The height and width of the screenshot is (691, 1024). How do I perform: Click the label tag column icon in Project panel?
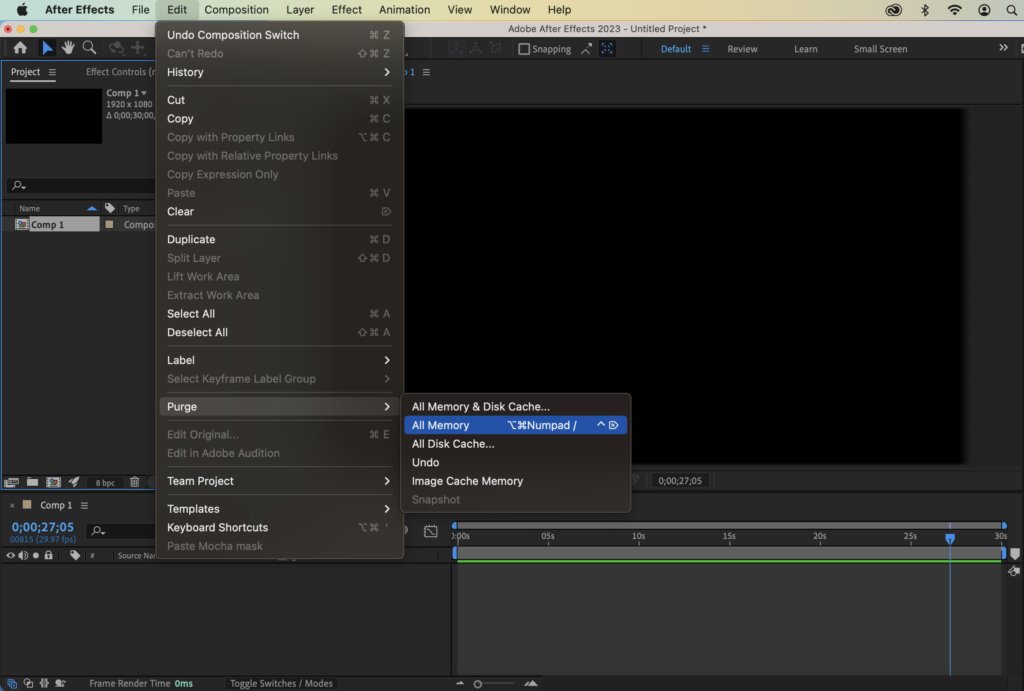click(x=110, y=208)
